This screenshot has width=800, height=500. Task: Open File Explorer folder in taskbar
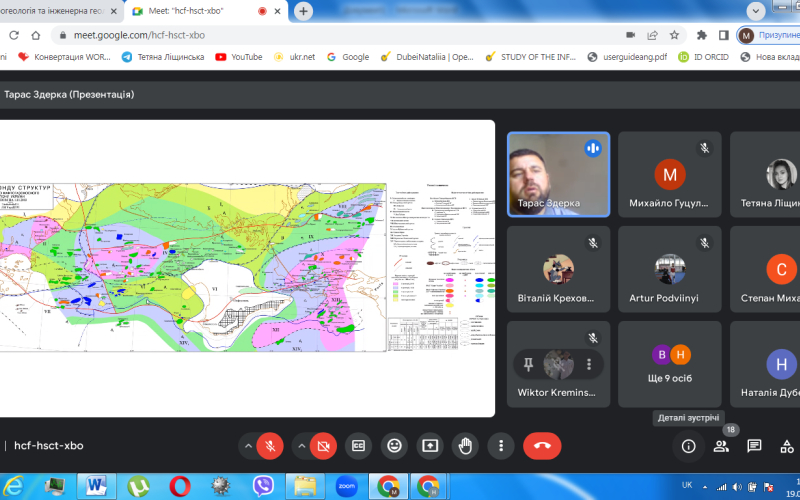pyautogui.click(x=305, y=487)
